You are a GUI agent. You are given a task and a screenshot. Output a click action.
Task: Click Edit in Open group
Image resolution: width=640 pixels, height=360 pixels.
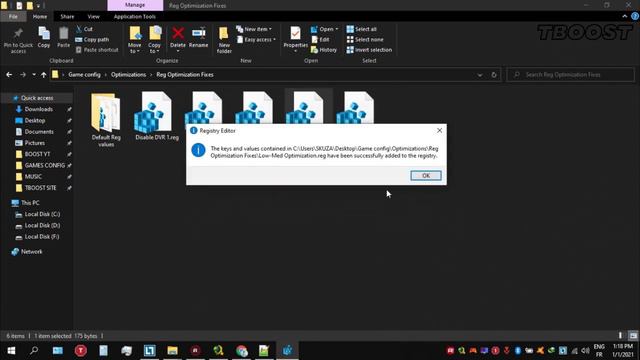320,40
